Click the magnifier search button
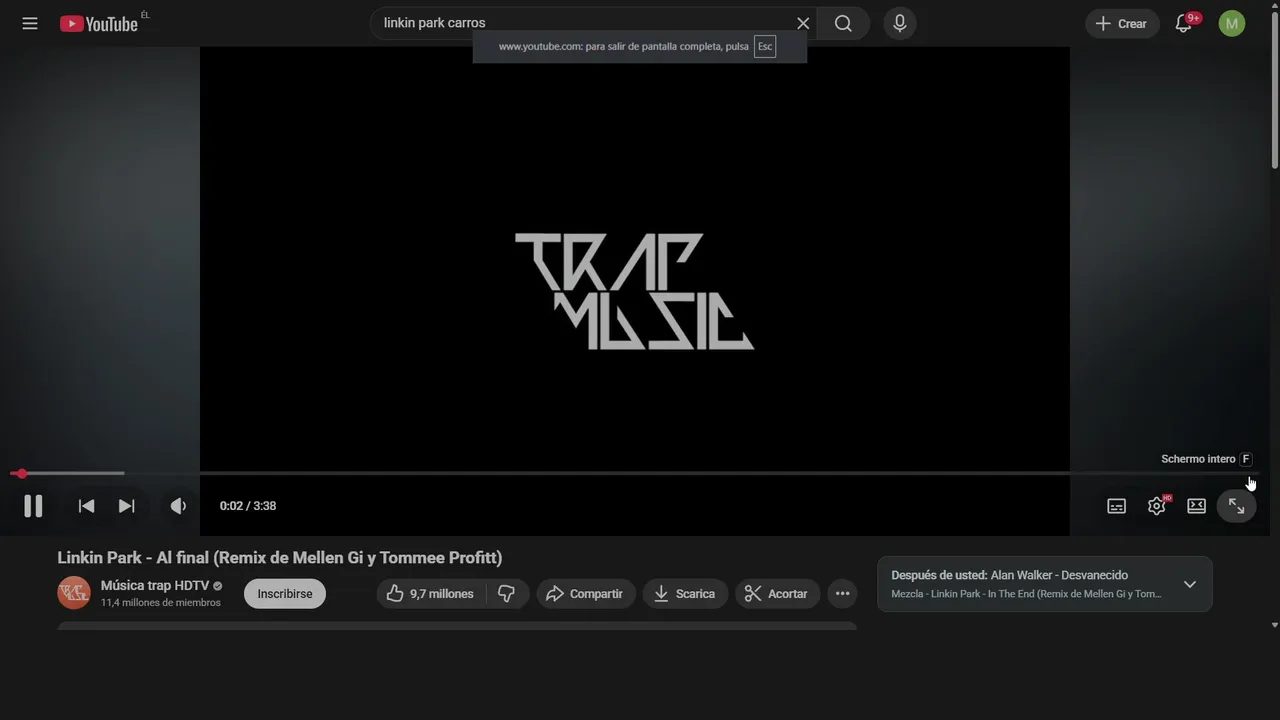Viewport: 1280px width, 720px height. tap(843, 23)
